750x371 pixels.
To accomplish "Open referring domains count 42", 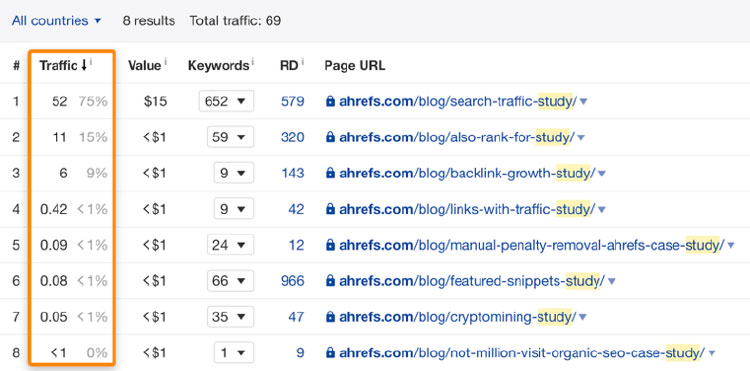I will [x=297, y=209].
